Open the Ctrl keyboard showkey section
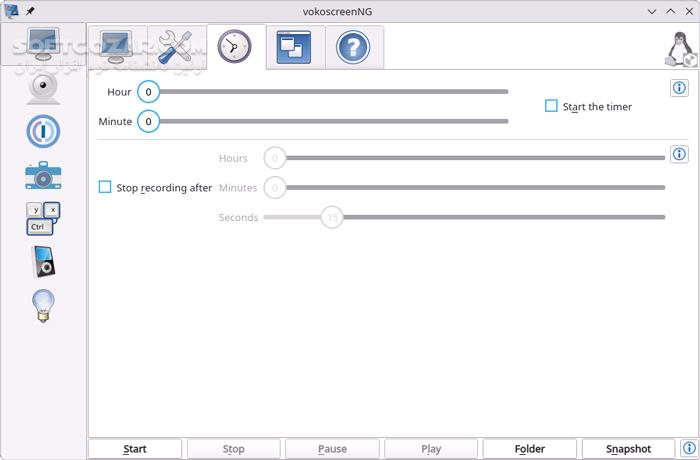 [x=43, y=218]
